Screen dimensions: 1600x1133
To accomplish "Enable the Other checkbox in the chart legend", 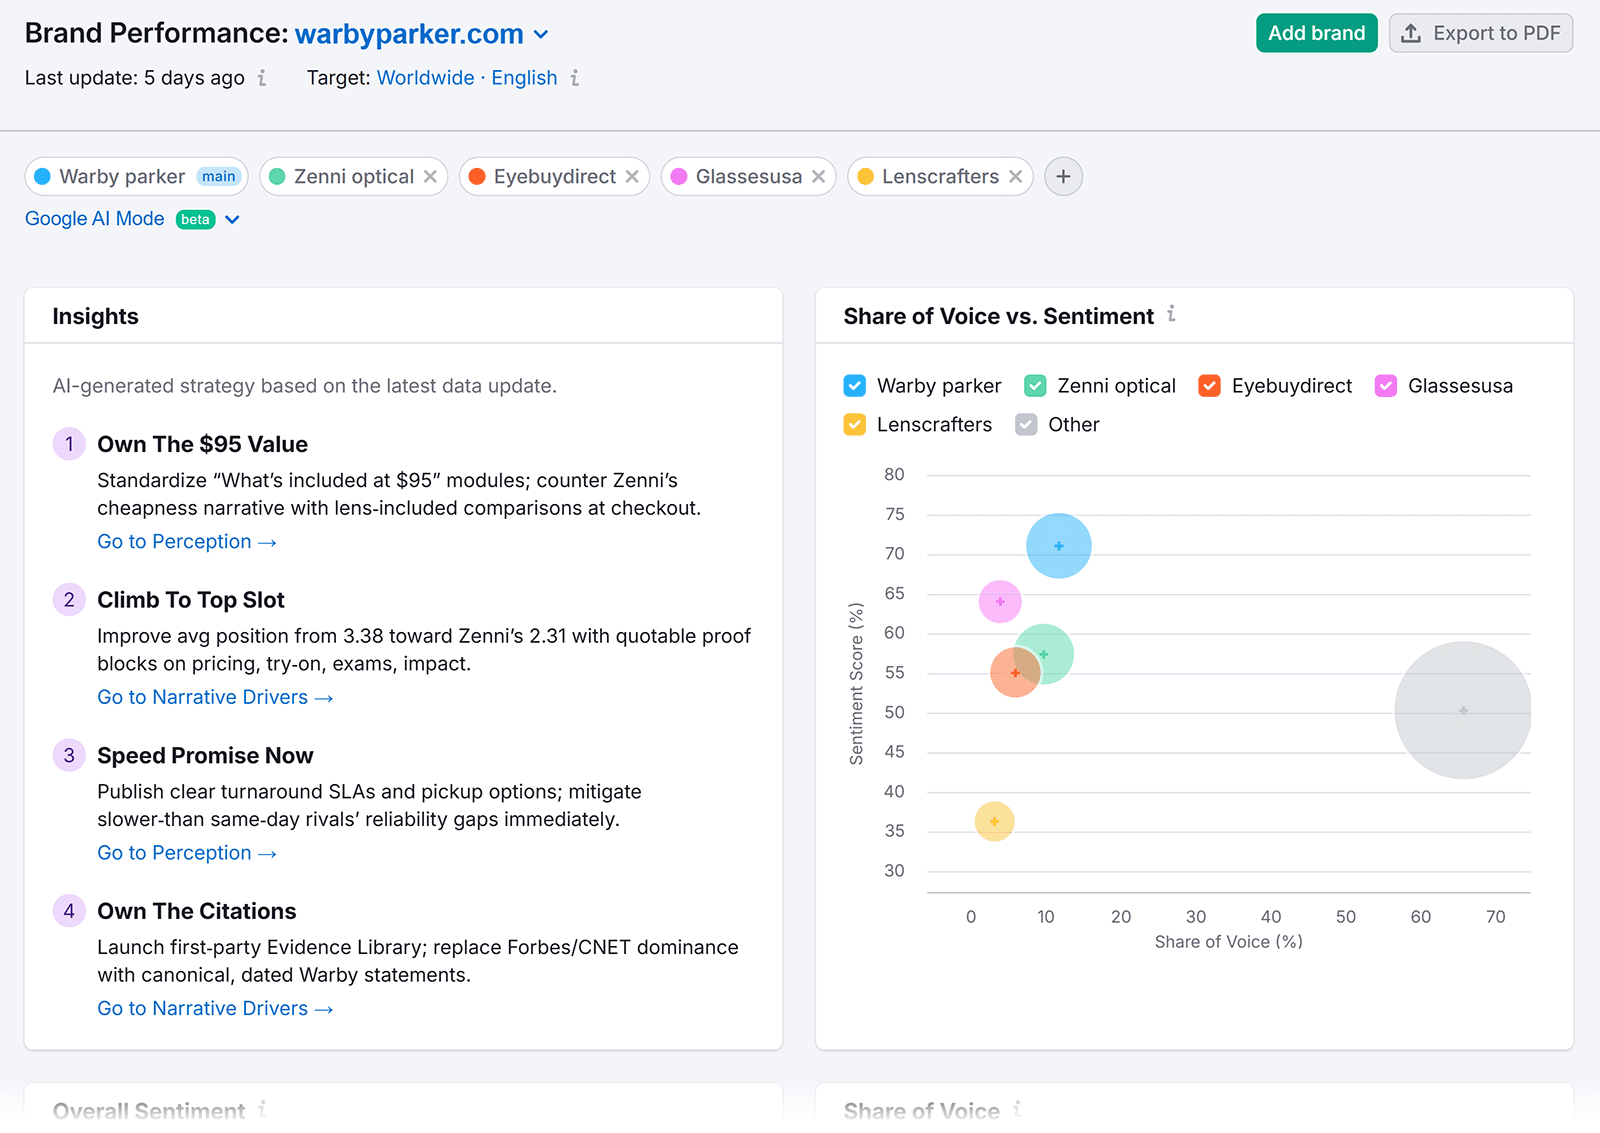I will pos(1025,424).
